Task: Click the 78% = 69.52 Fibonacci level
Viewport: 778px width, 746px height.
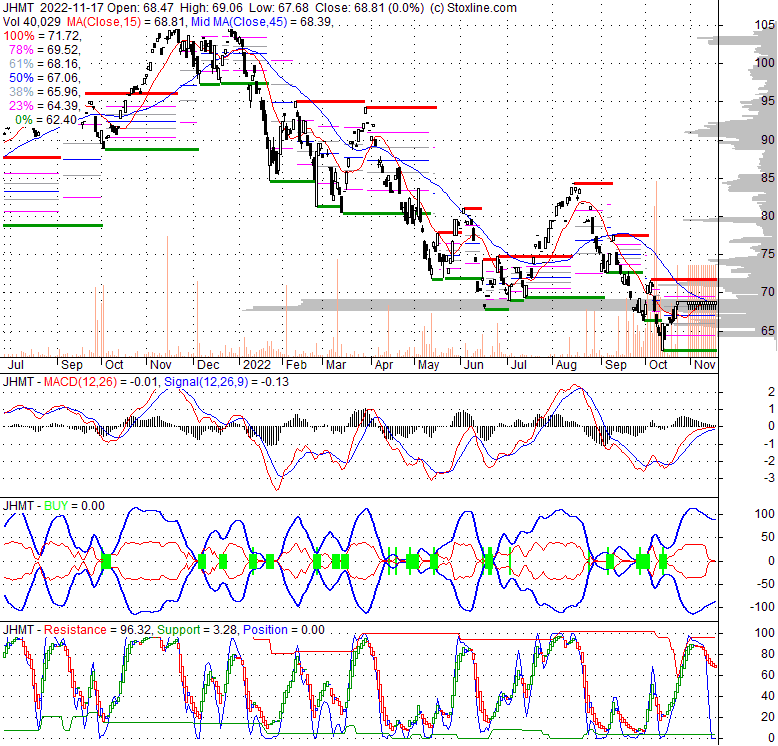Action: [x=45, y=50]
